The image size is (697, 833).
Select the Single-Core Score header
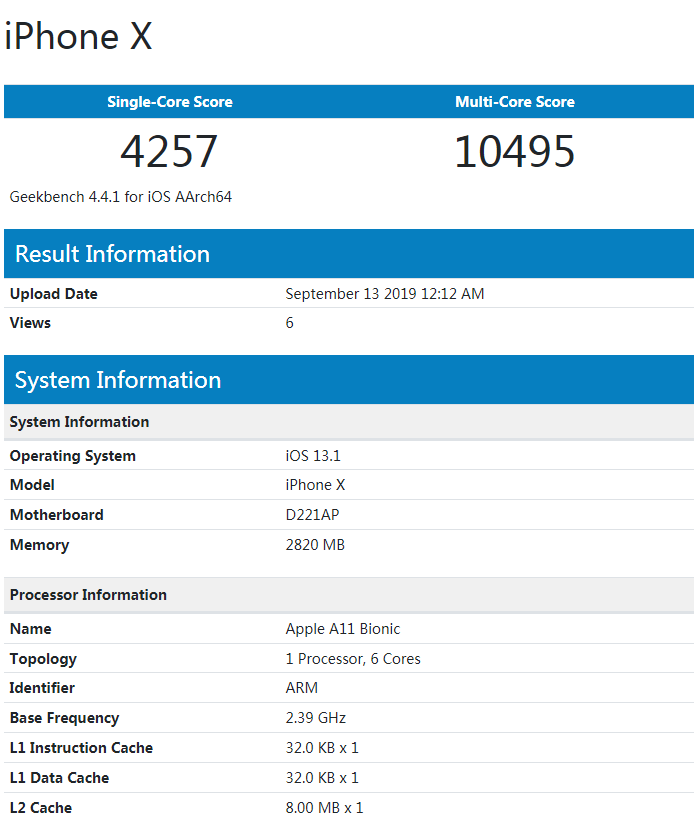pos(170,102)
